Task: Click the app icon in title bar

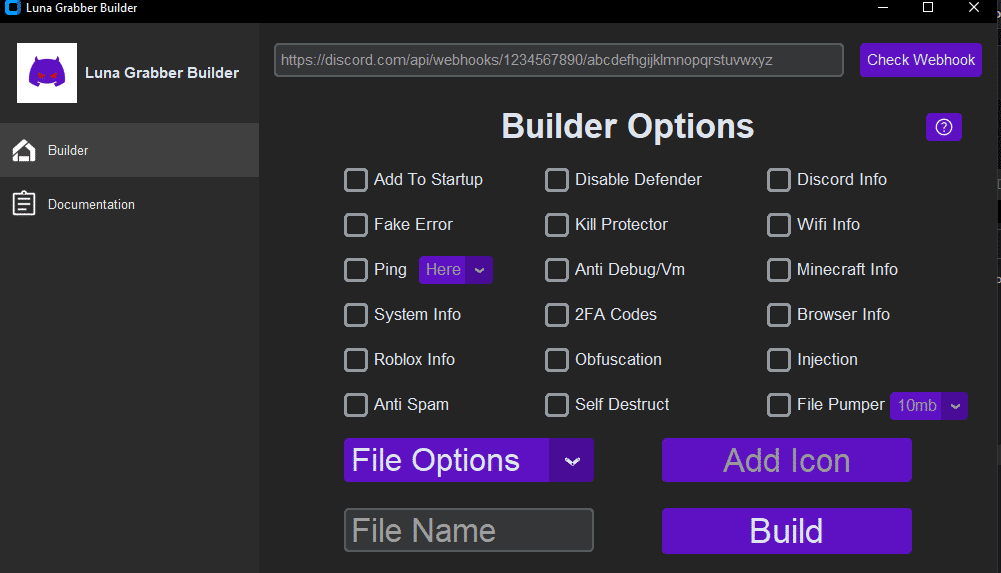Action: point(13,8)
